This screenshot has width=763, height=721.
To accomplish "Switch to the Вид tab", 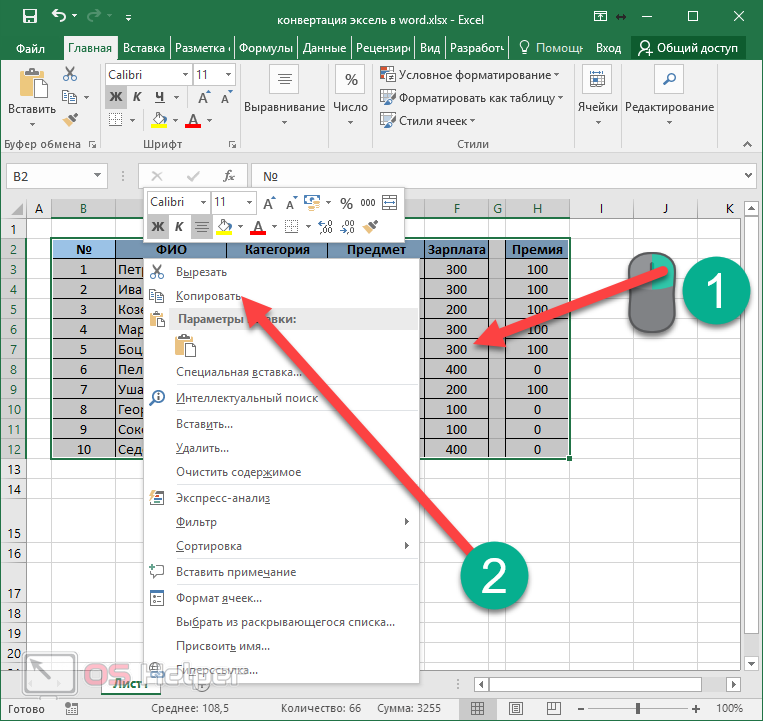I will (430, 48).
